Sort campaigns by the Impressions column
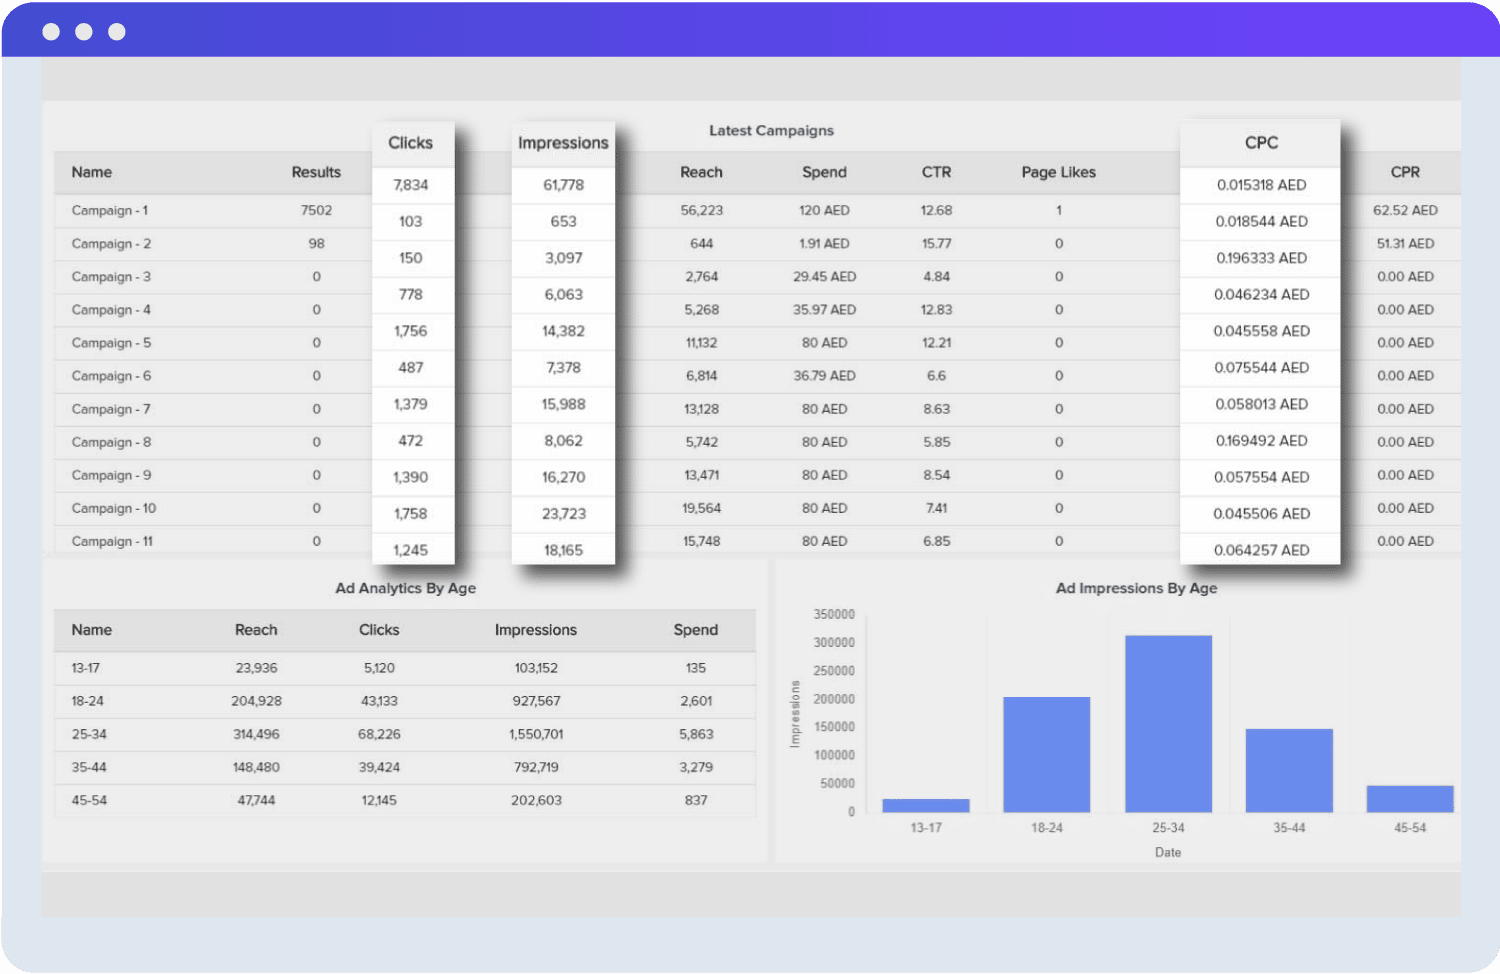Viewport: 1500px width, 974px height. click(563, 142)
